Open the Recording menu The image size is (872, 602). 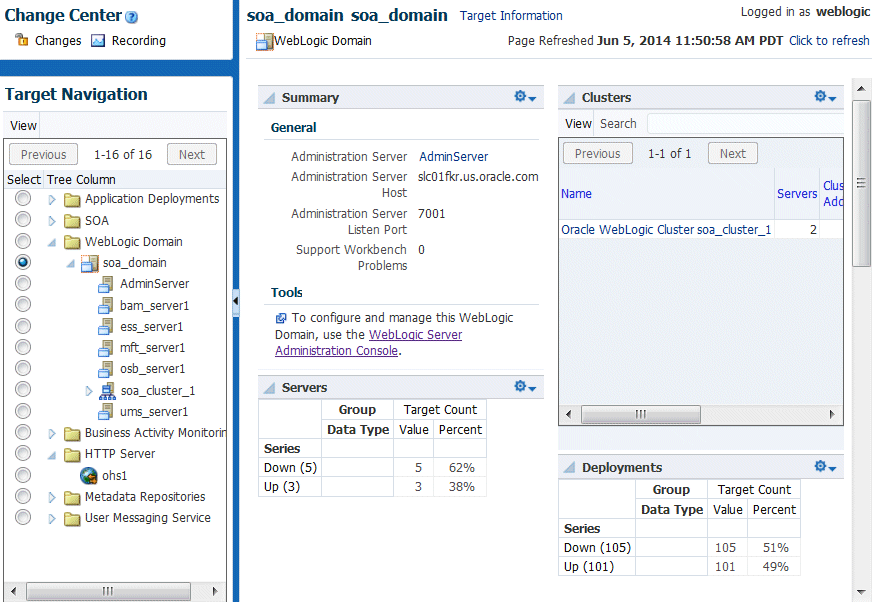(138, 41)
